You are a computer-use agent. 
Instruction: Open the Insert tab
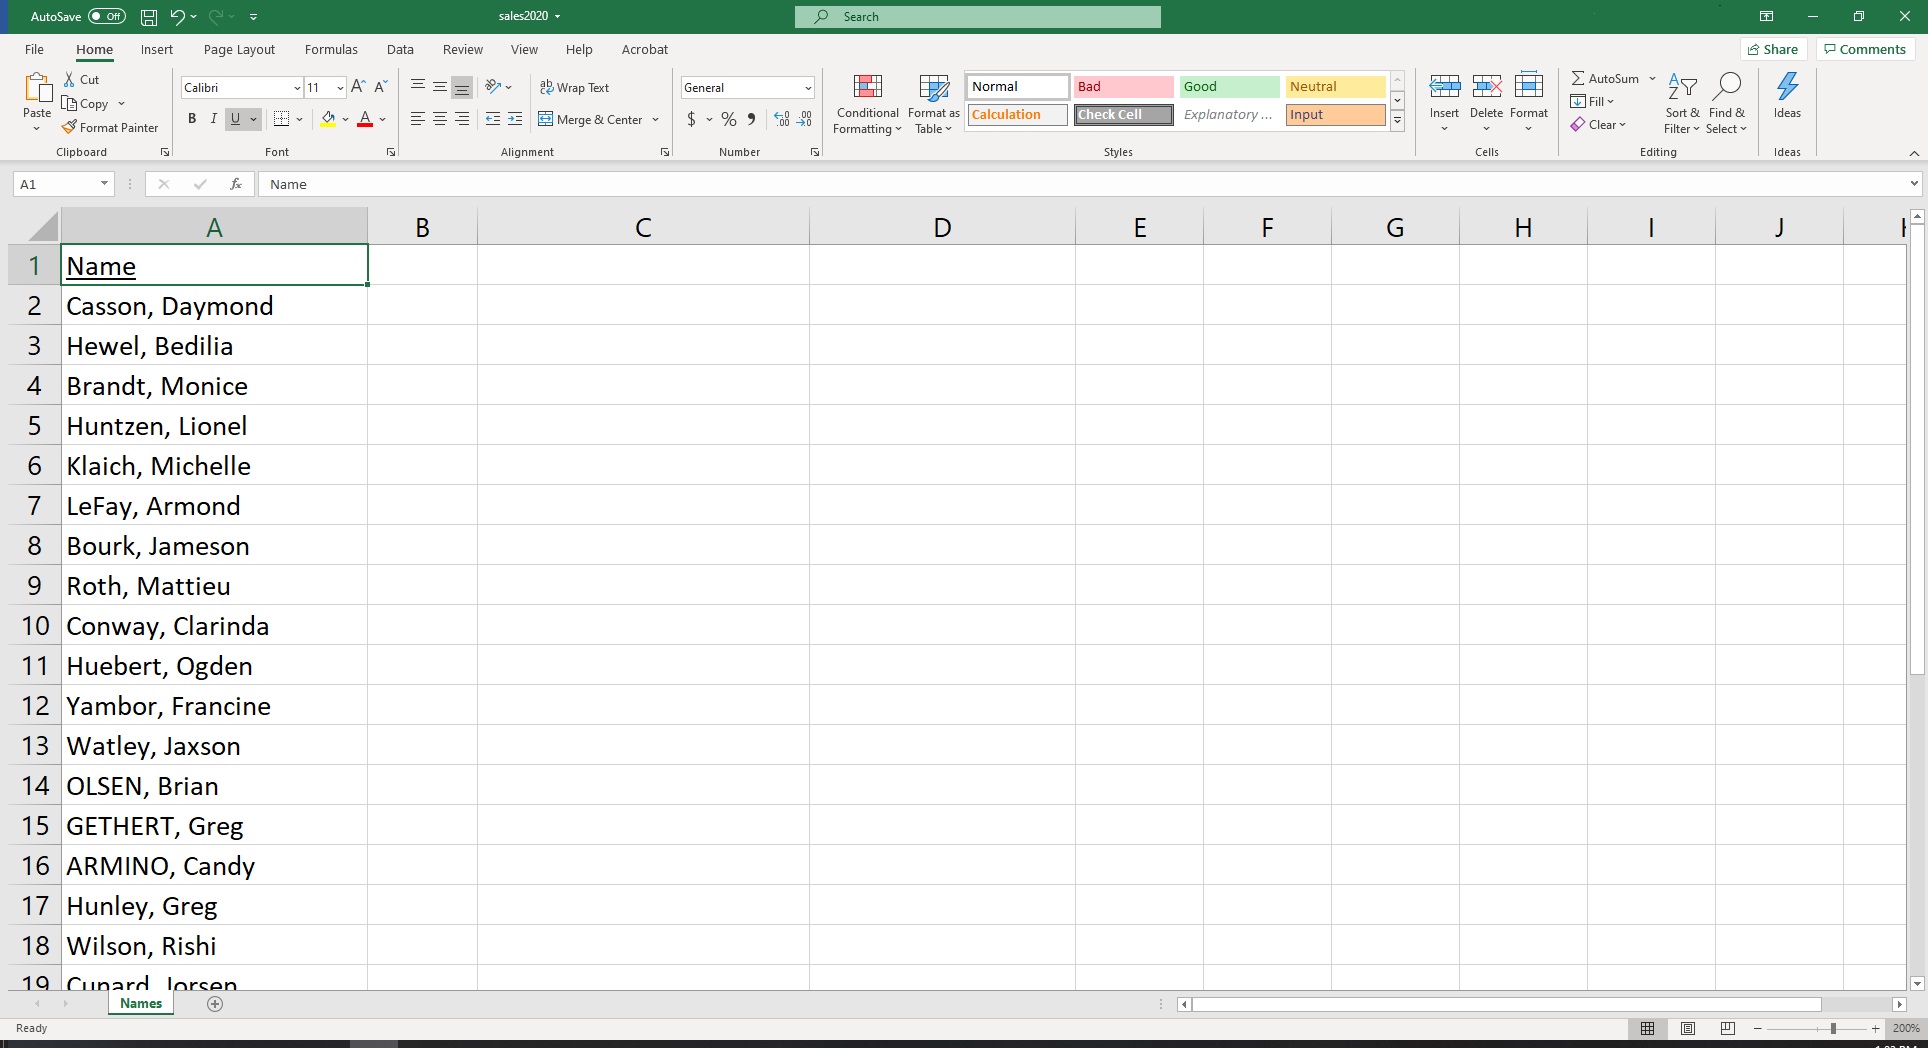157,49
